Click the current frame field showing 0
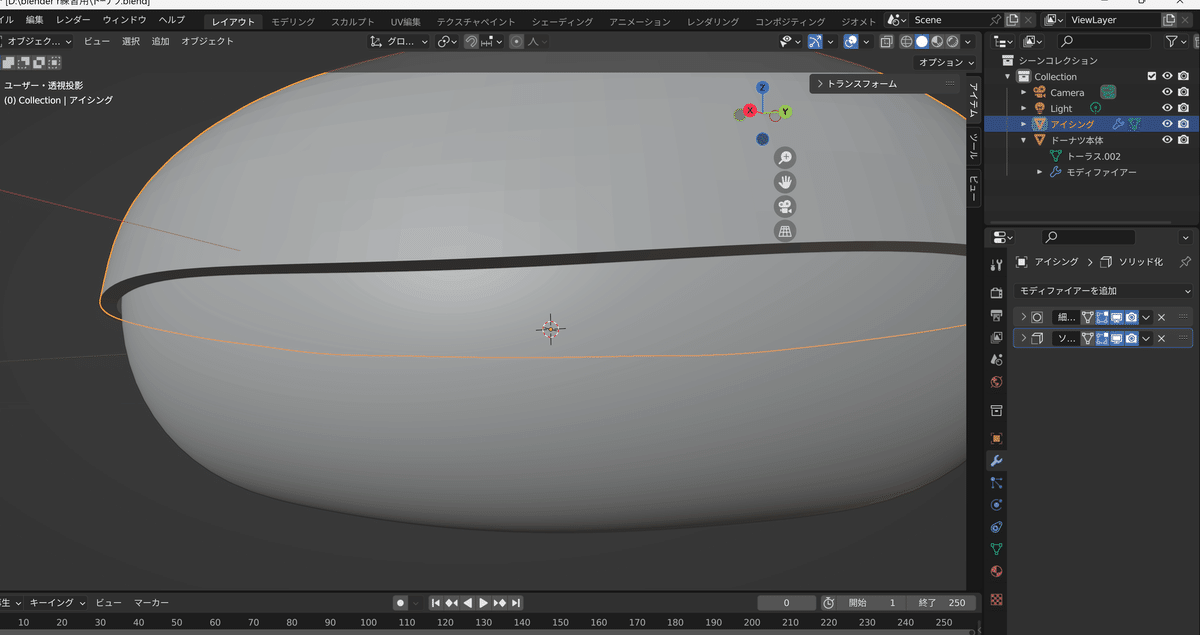This screenshot has height=635, width=1200. (x=786, y=603)
